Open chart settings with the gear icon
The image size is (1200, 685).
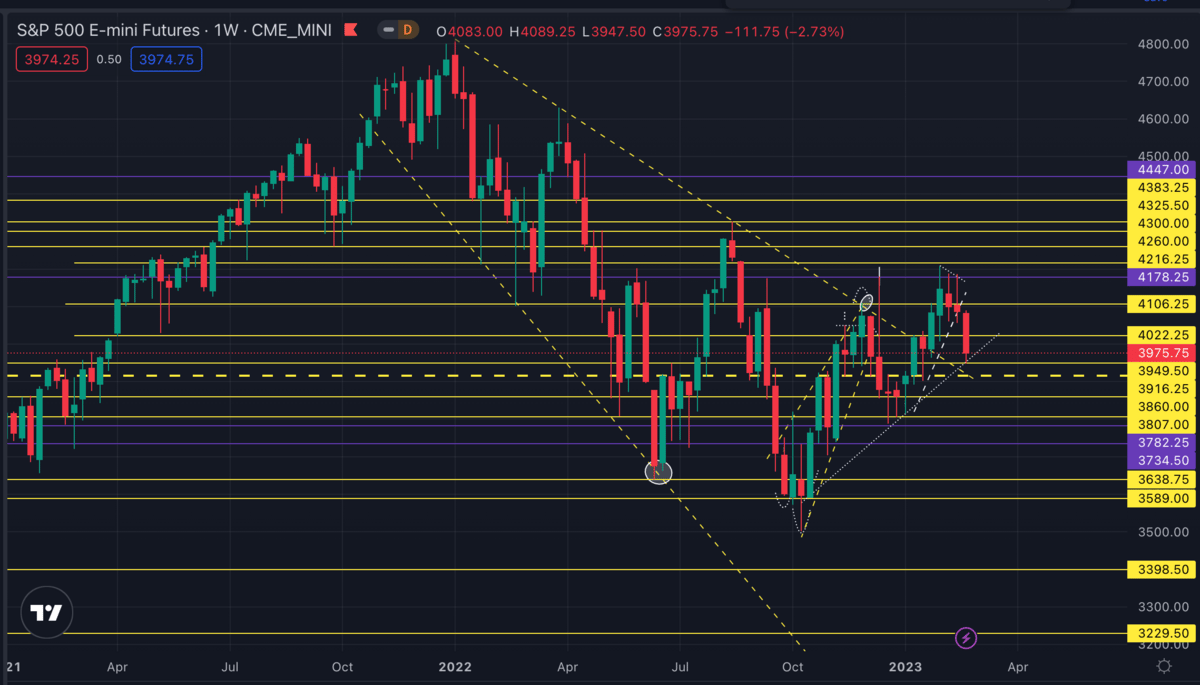click(1164, 666)
